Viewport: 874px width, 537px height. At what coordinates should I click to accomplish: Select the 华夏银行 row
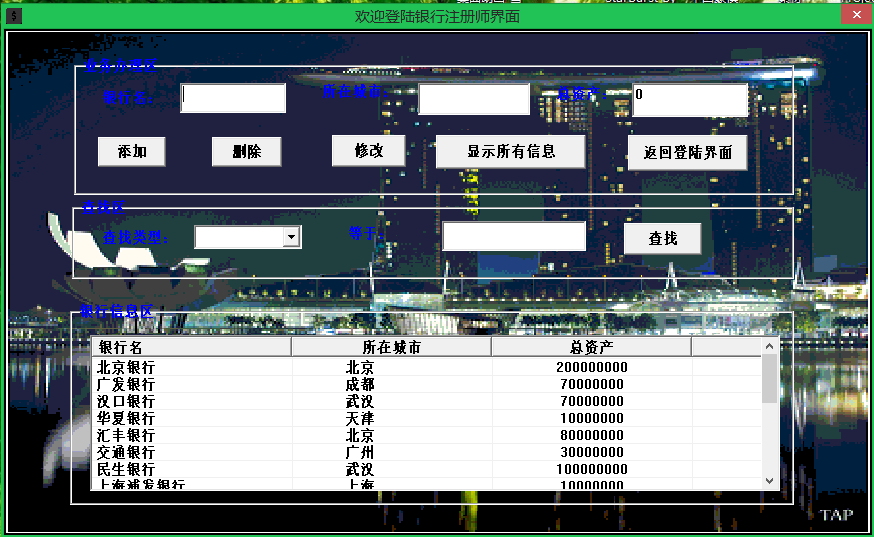click(426, 418)
